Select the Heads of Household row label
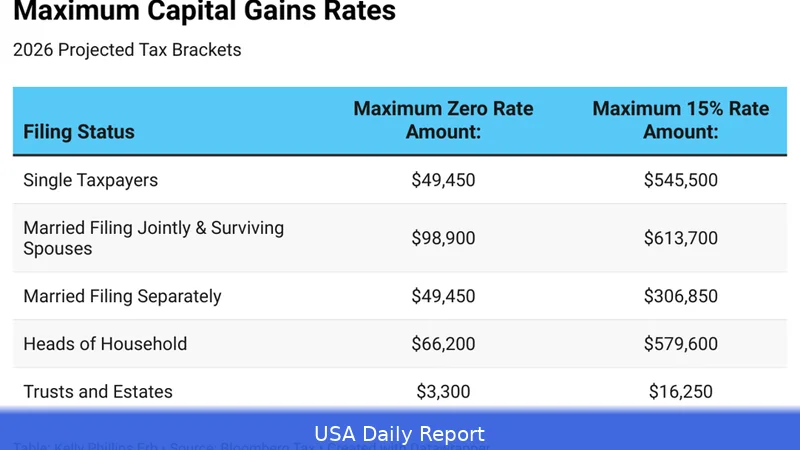The image size is (800, 450). 105,344
